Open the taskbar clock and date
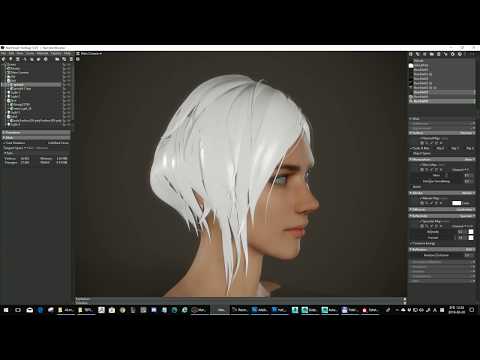The height and width of the screenshot is (360, 480). tap(457, 310)
